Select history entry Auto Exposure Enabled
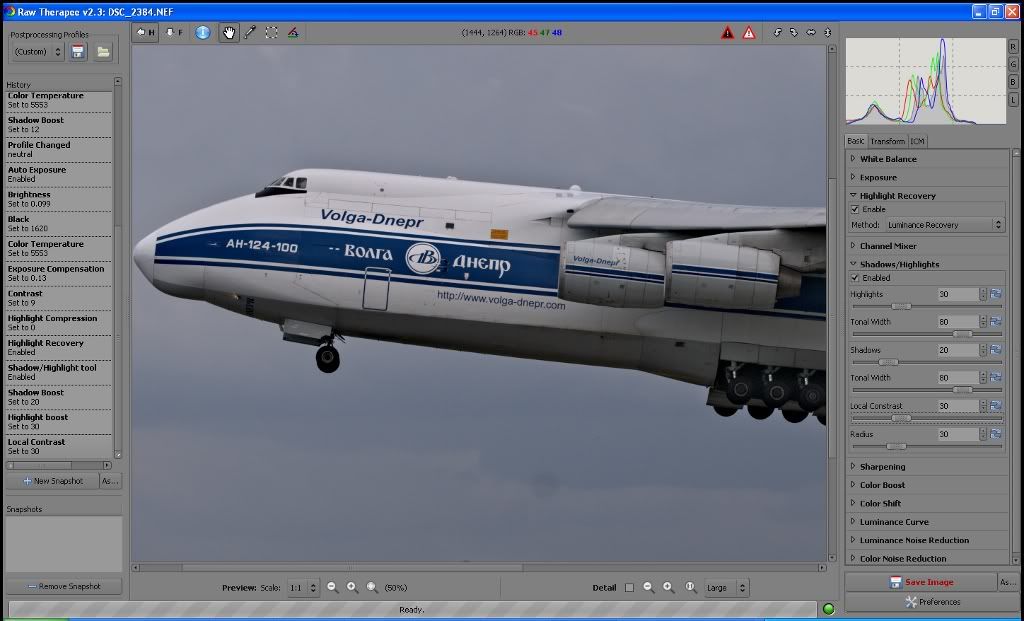 pyautogui.click(x=59, y=174)
